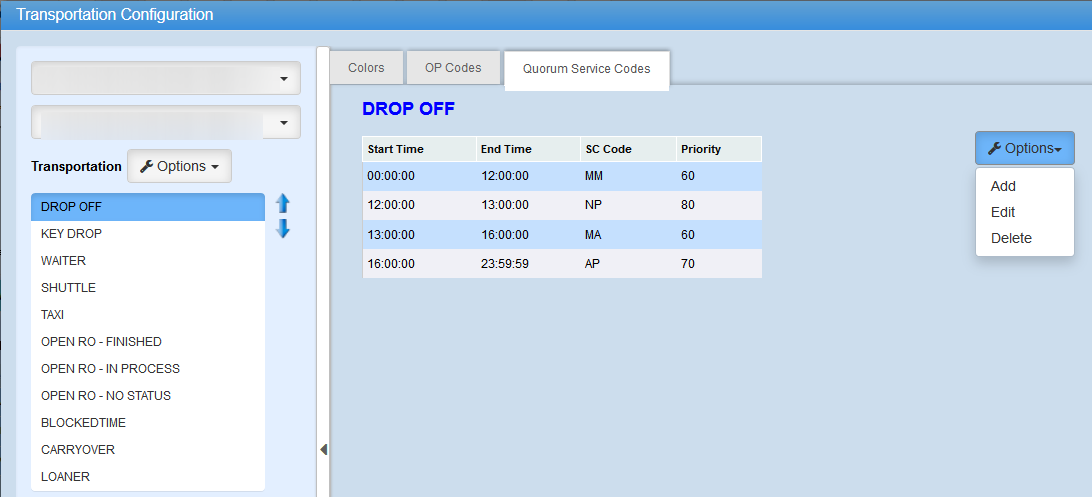
Task: Switch to the OP Codes tab
Action: tap(453, 68)
